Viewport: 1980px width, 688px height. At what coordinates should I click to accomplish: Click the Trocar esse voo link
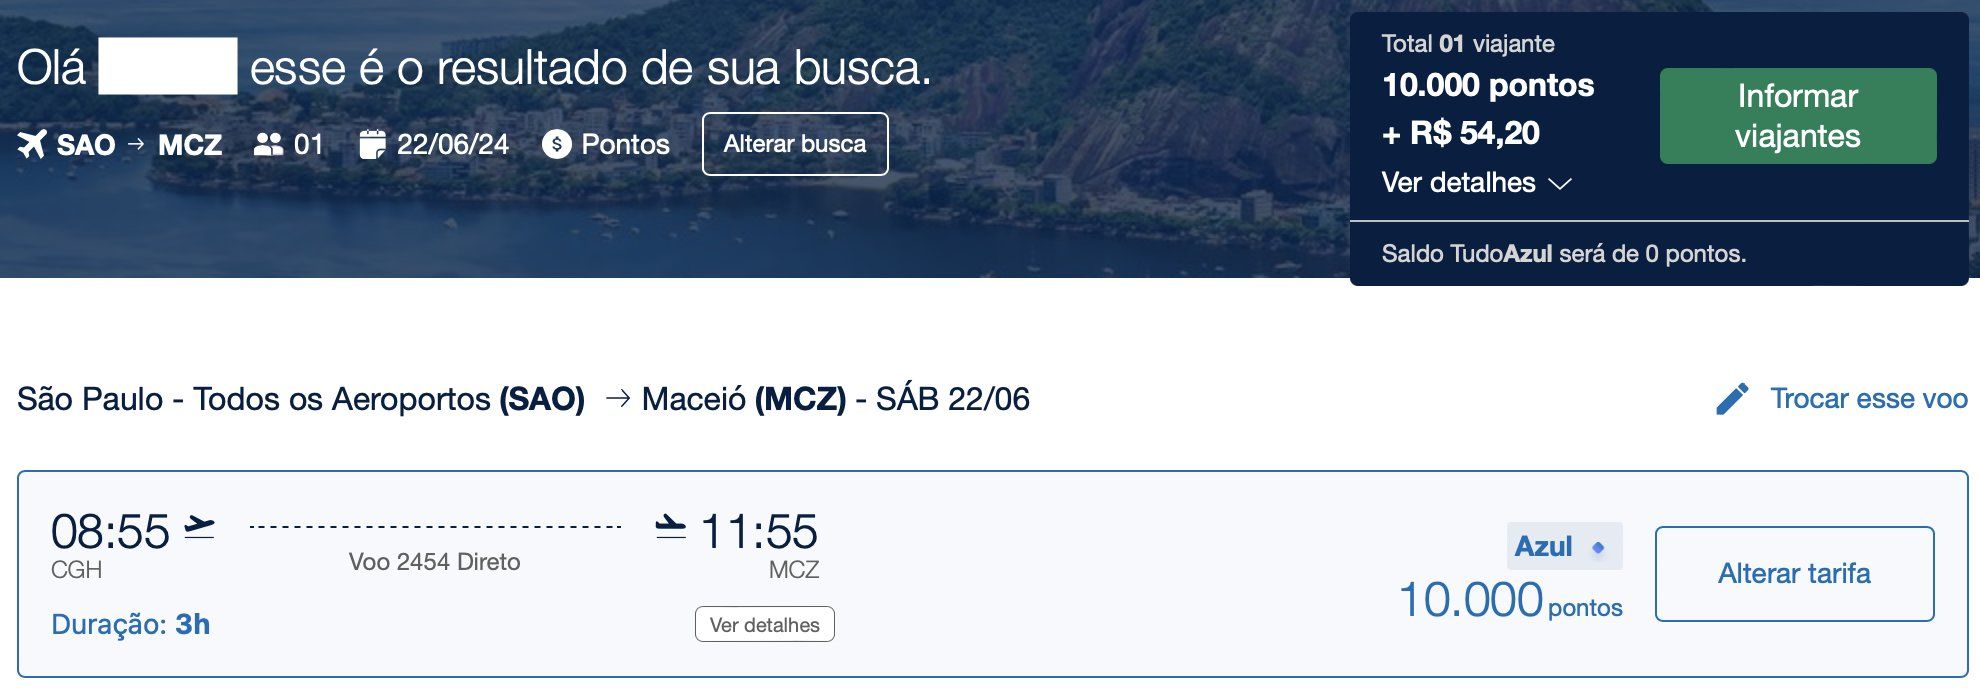[1868, 398]
